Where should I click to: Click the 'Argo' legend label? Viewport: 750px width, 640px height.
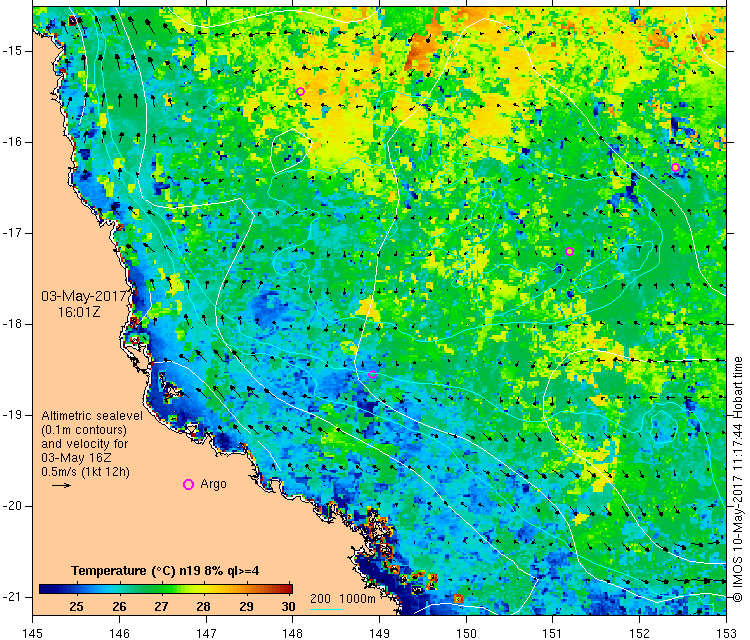[213, 484]
